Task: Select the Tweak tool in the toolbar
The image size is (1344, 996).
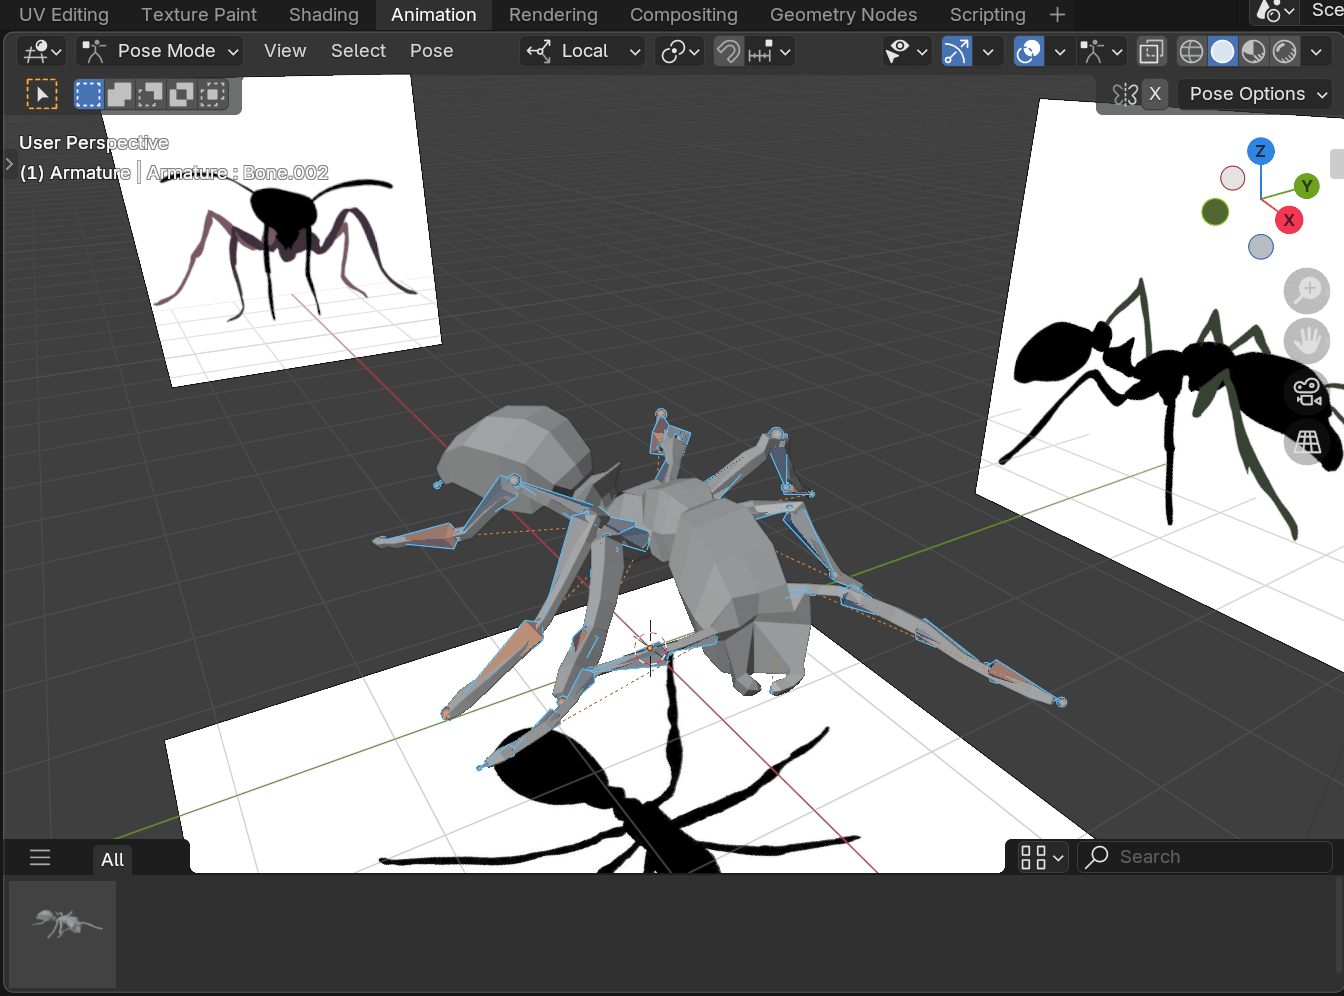Action: pyautogui.click(x=41, y=93)
